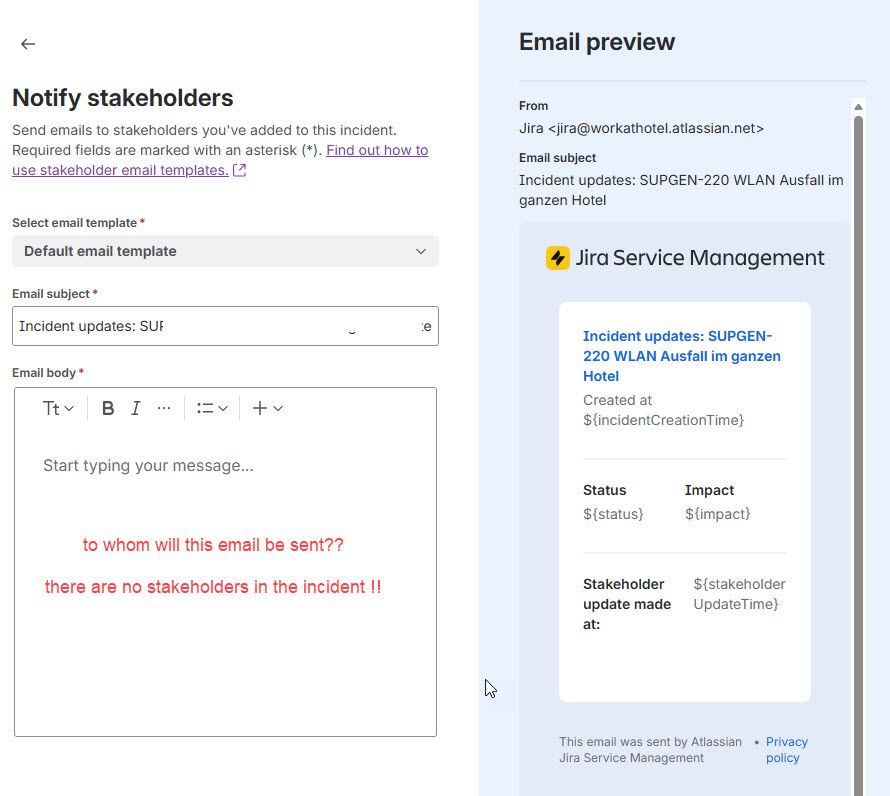The height and width of the screenshot is (796, 890).
Task: Click inside the Email subject field
Action: point(225,325)
